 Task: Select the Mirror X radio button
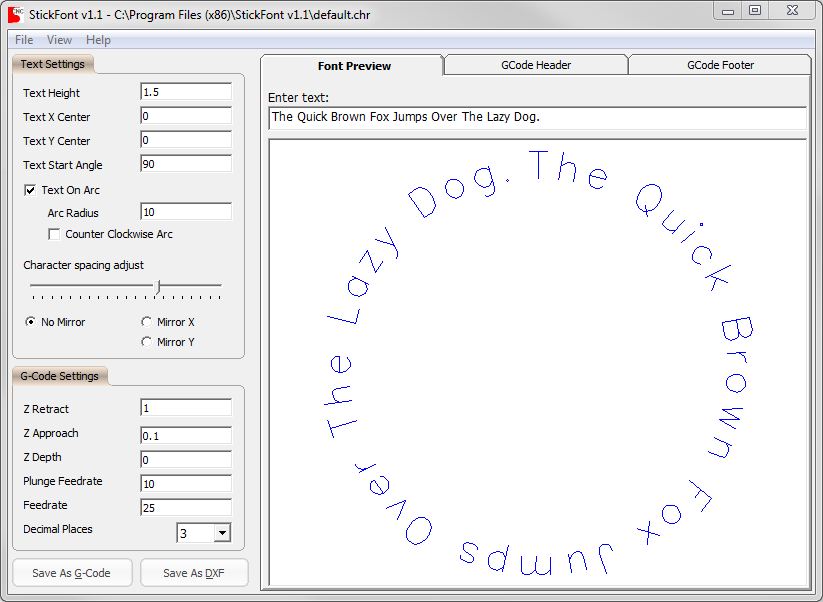pos(146,322)
